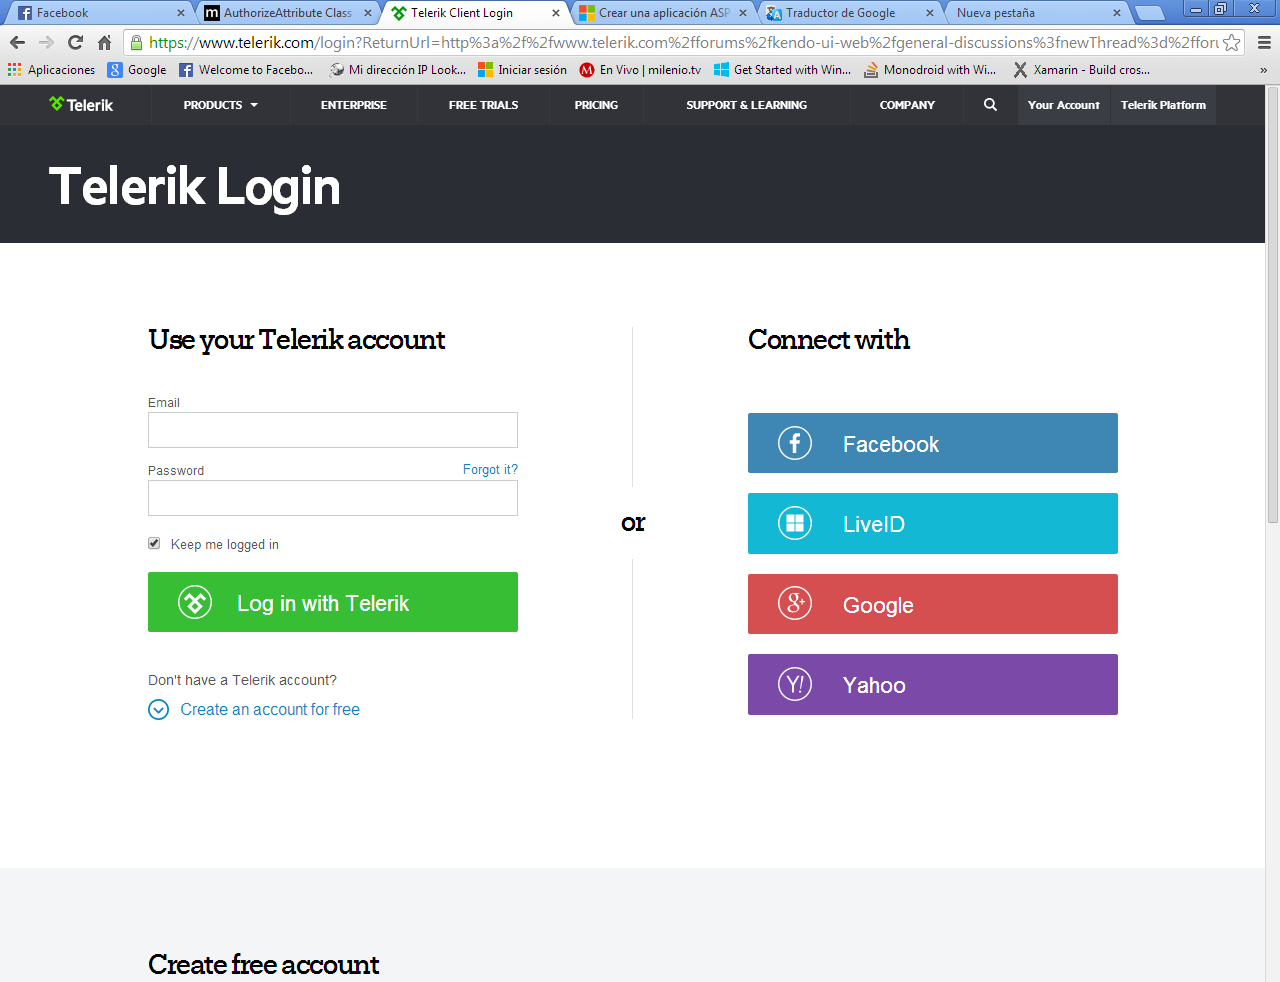
Task: Click the Facebook circle icon on Connect button
Action: tap(795, 443)
